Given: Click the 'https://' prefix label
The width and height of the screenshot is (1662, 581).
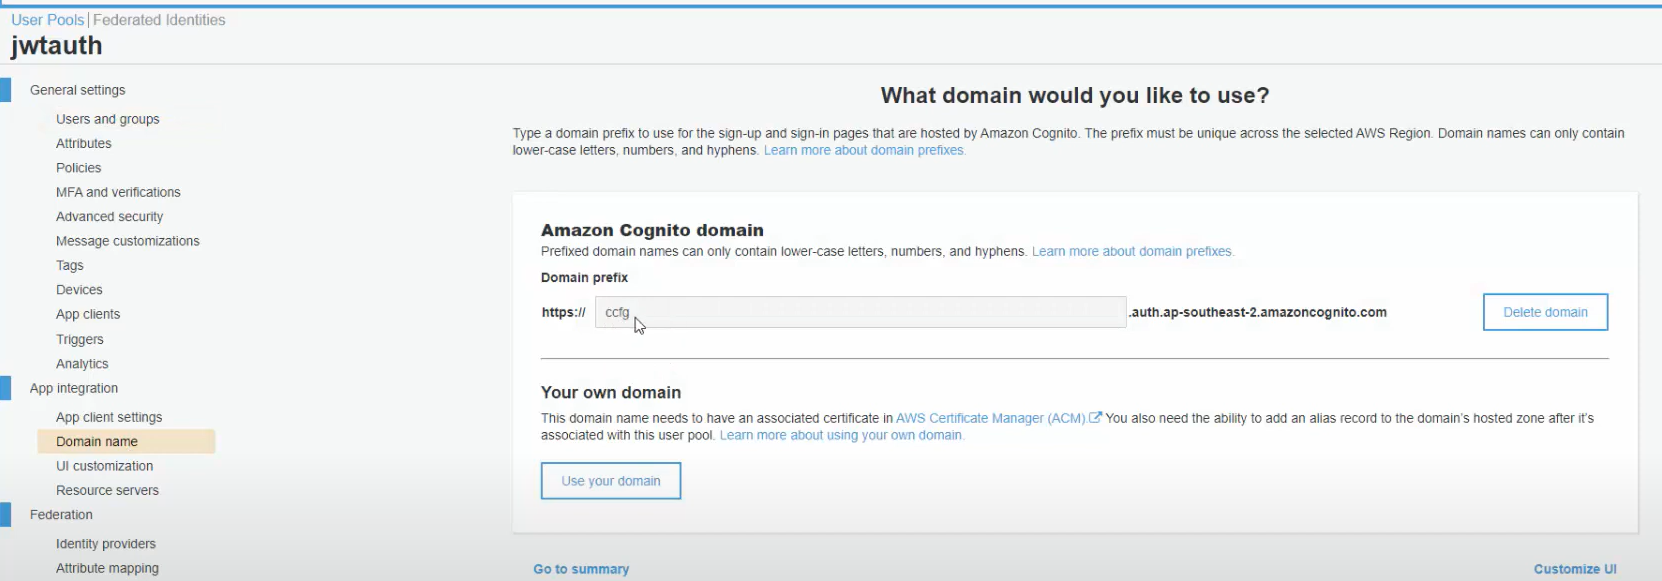Looking at the screenshot, I should (564, 312).
